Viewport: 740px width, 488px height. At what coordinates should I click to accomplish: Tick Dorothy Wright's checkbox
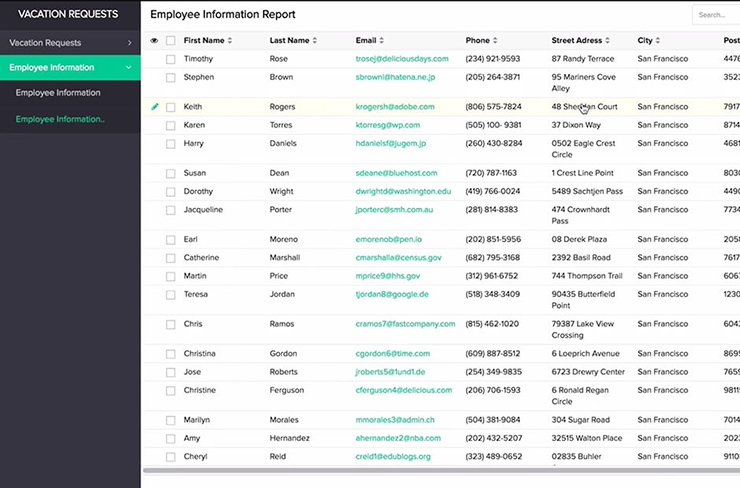click(x=171, y=193)
